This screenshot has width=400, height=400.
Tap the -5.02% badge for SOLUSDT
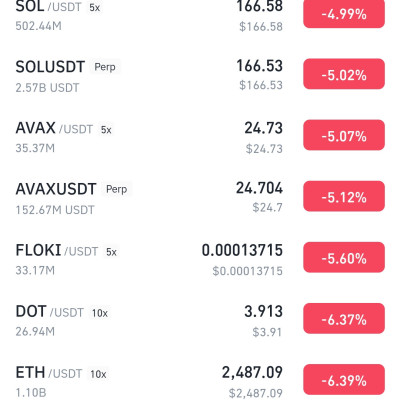pyautogui.click(x=344, y=74)
